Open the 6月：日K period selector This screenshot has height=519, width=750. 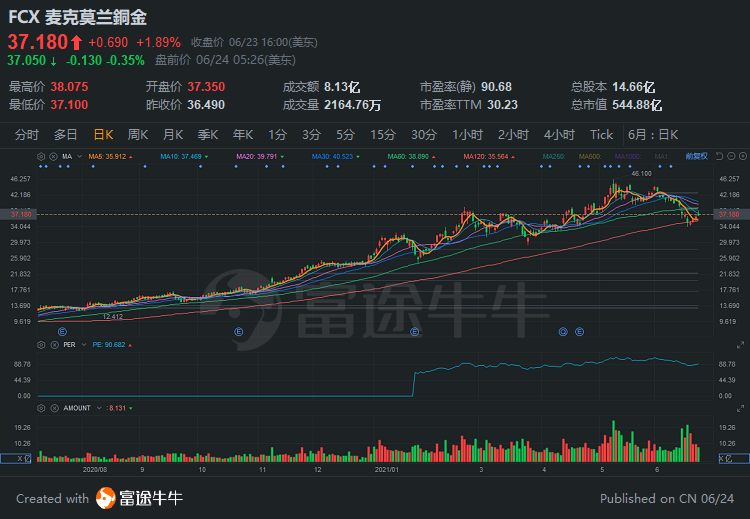tap(653, 135)
